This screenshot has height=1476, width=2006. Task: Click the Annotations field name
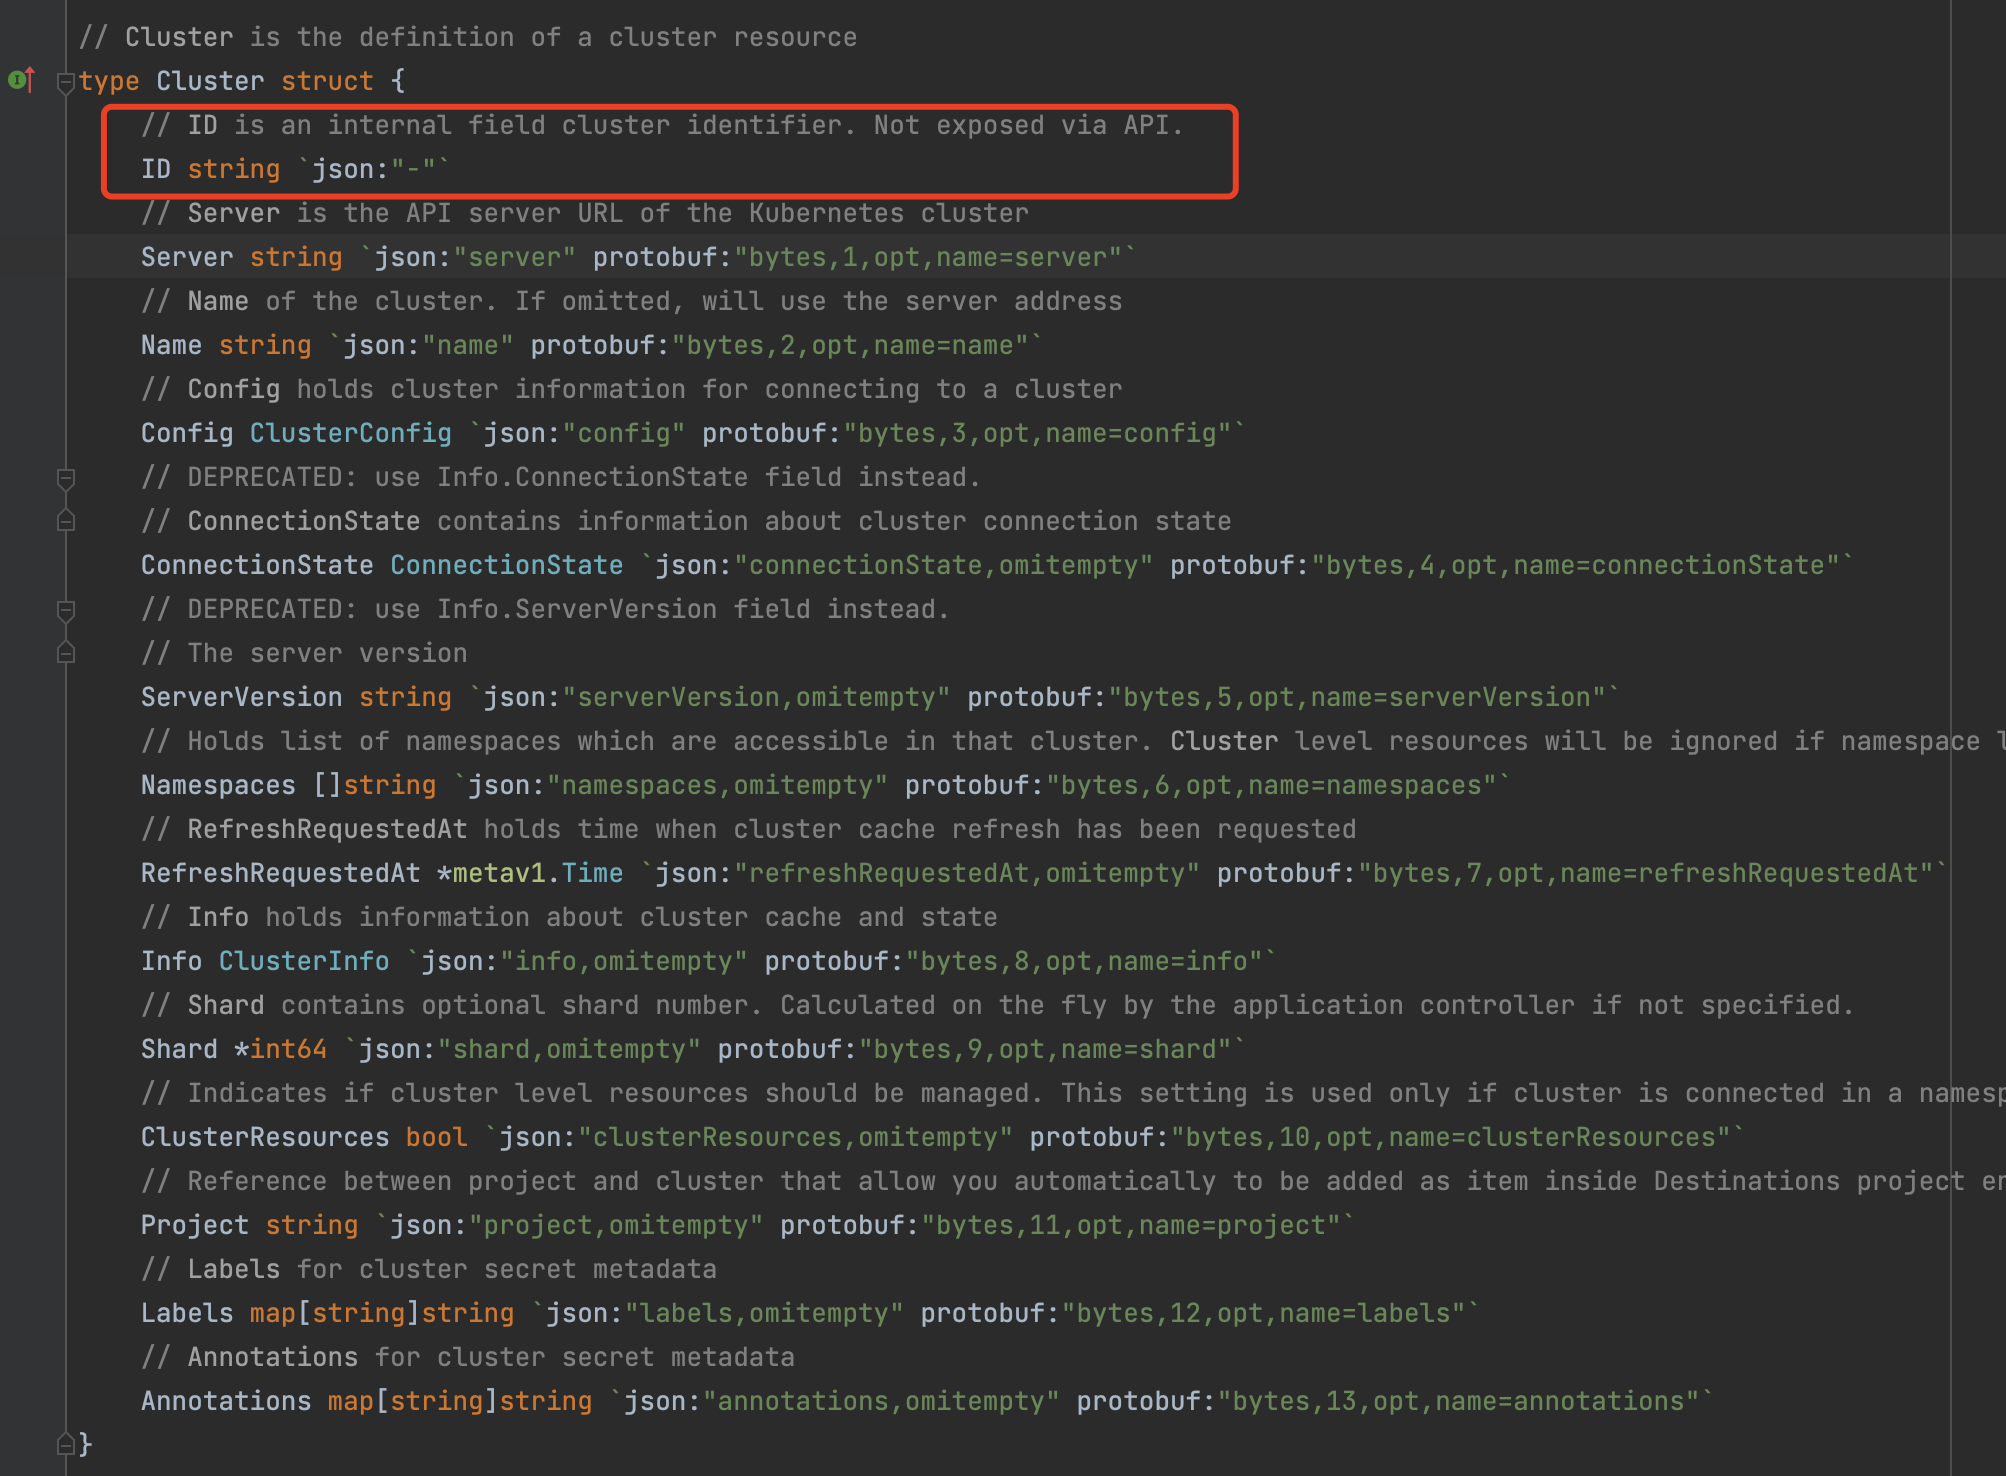click(226, 1400)
